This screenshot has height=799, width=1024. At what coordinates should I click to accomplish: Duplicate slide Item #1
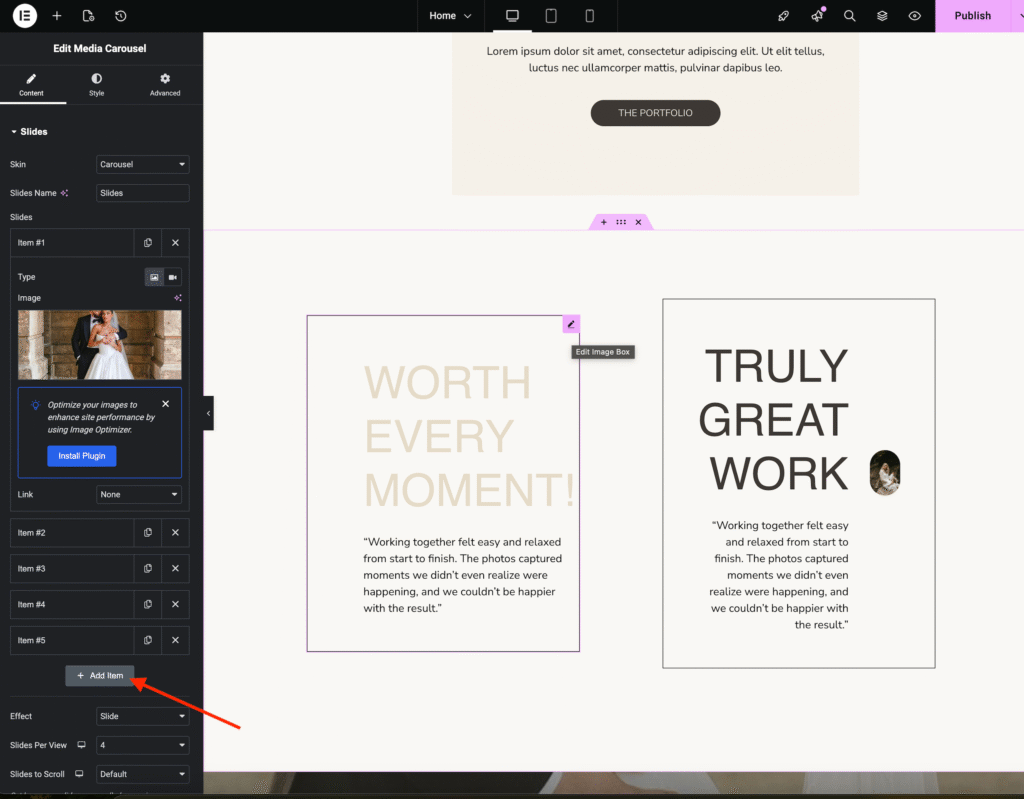point(148,243)
